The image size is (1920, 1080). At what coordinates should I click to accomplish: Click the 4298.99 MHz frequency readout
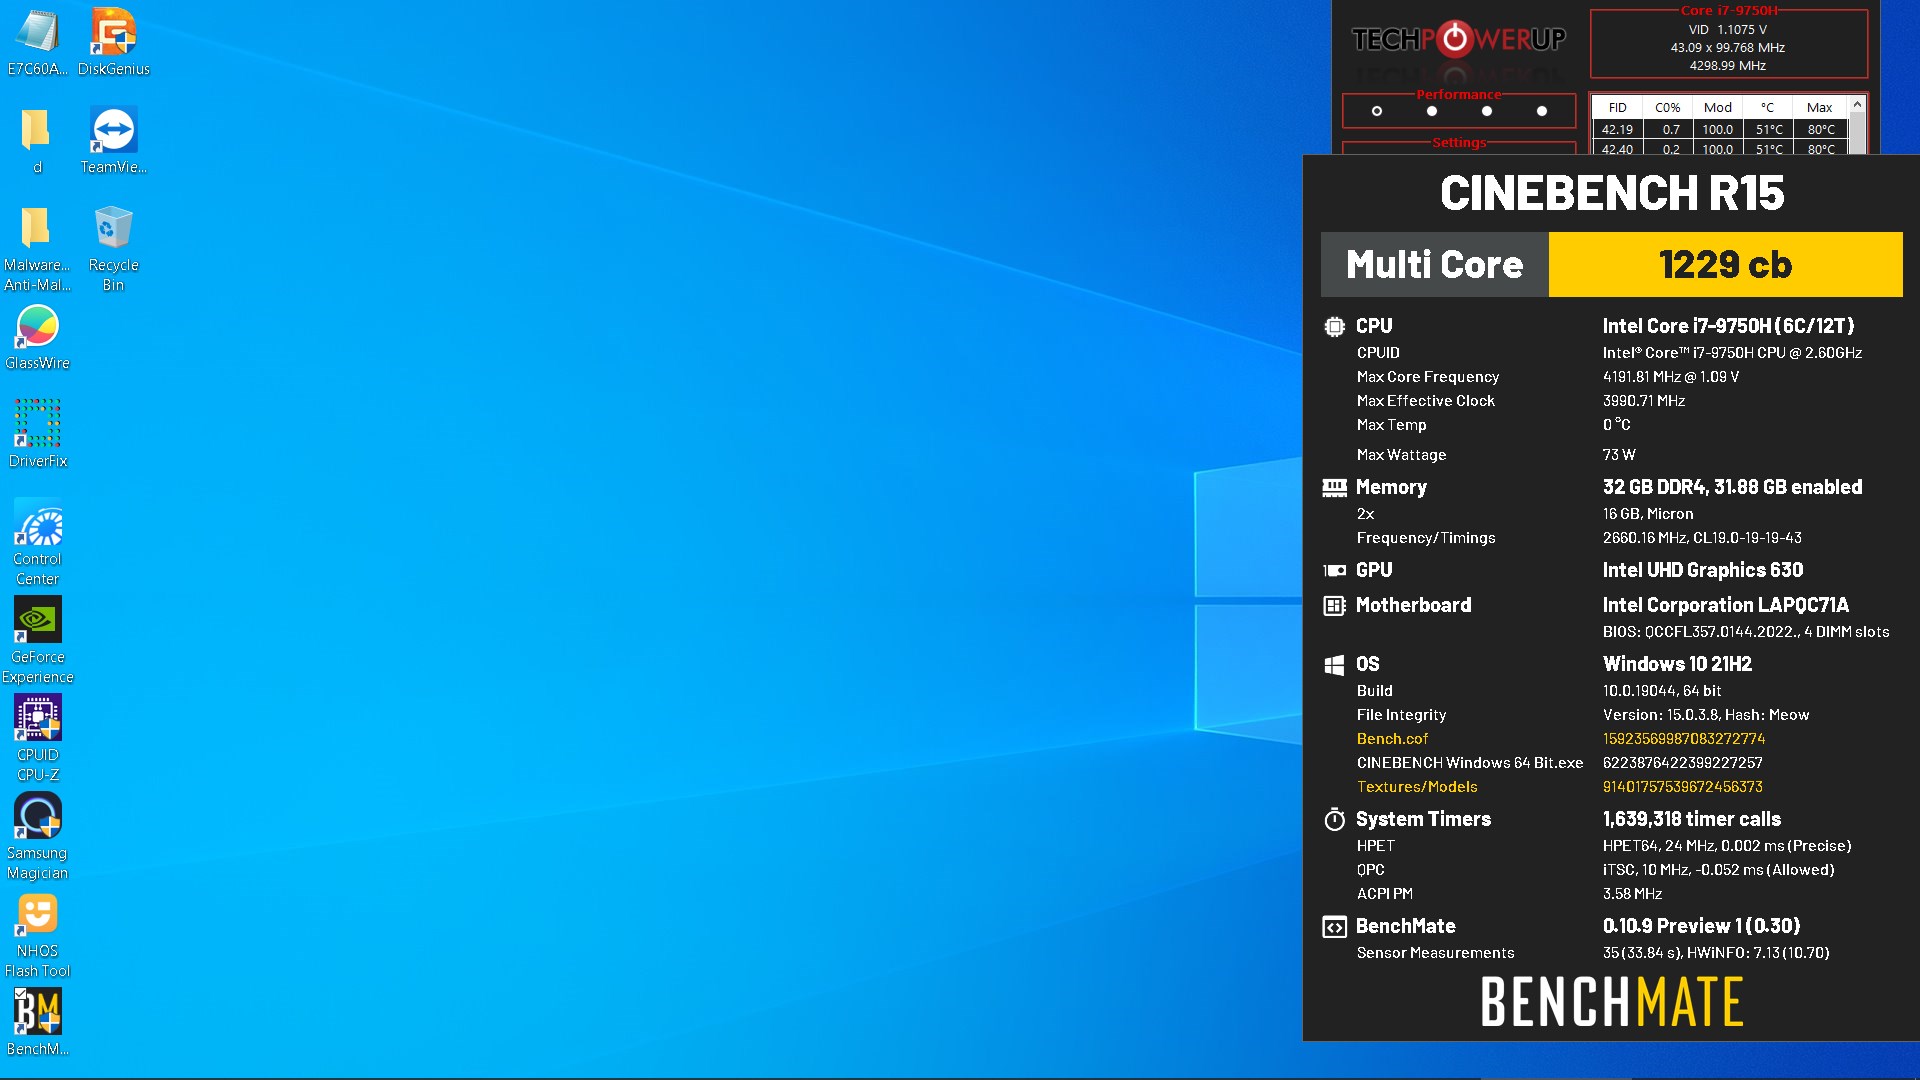pyautogui.click(x=1727, y=66)
